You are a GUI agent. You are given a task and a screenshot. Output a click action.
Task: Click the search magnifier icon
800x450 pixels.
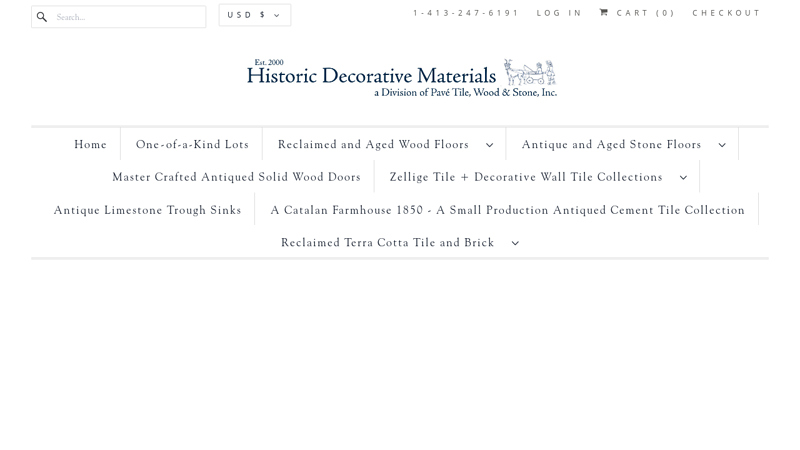coord(42,17)
